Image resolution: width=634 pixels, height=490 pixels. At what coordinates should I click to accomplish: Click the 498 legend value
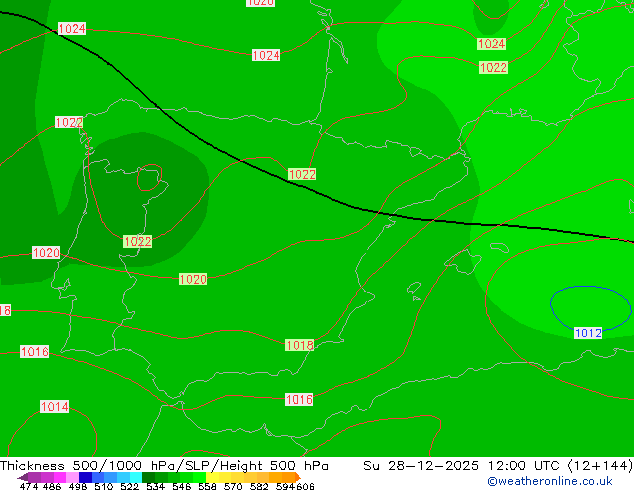(x=78, y=486)
